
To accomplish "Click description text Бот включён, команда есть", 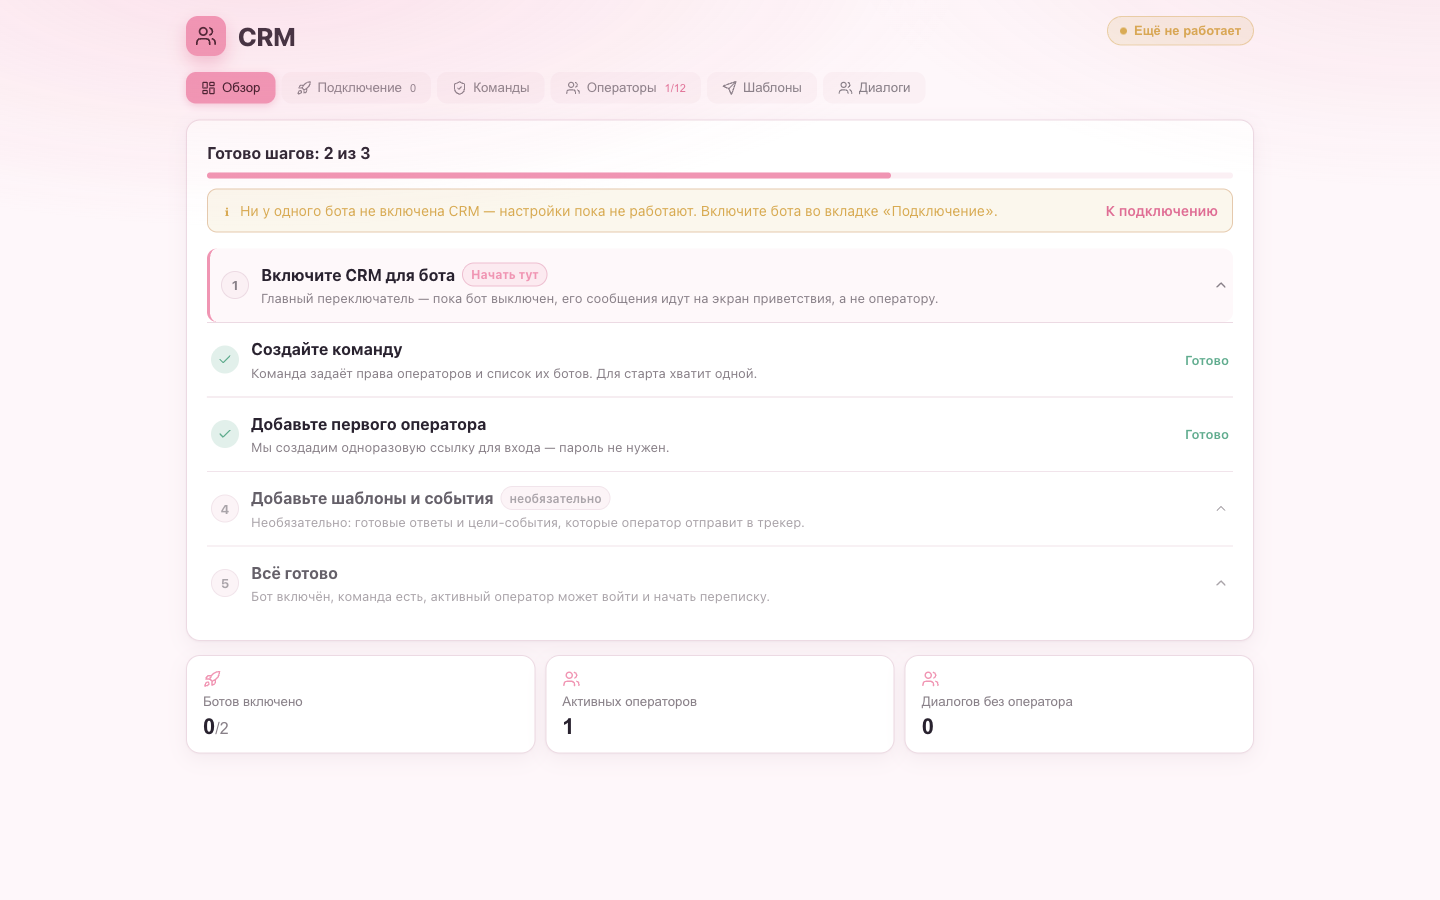I will click(x=510, y=597).
